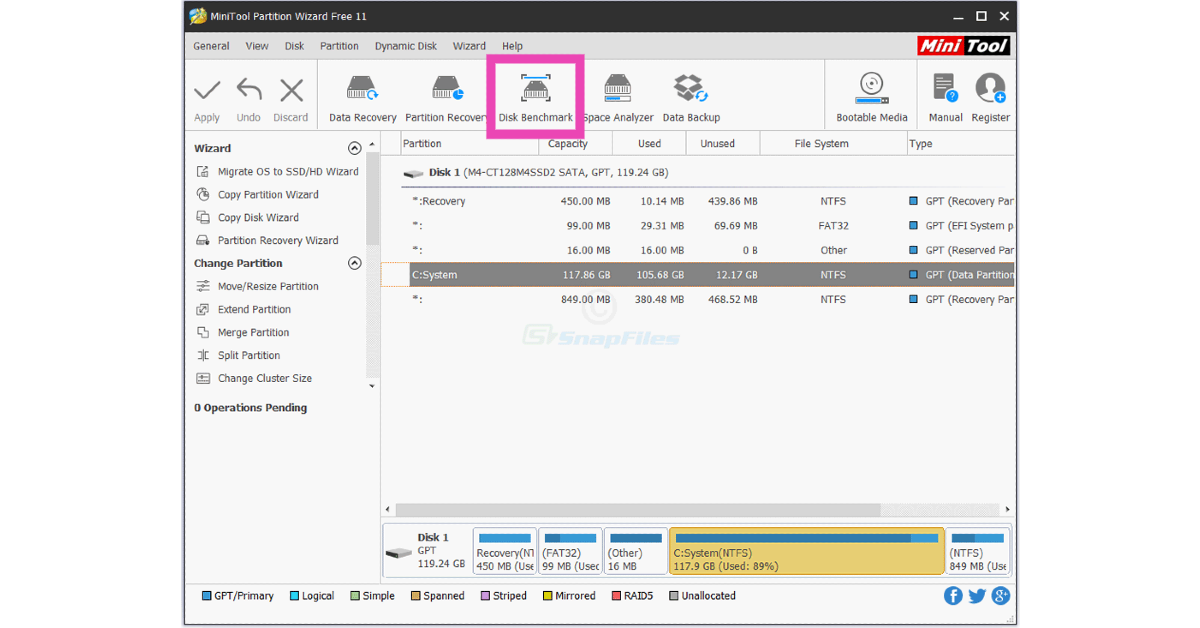Open the Manual icon
1200x628 pixels.
point(945,99)
